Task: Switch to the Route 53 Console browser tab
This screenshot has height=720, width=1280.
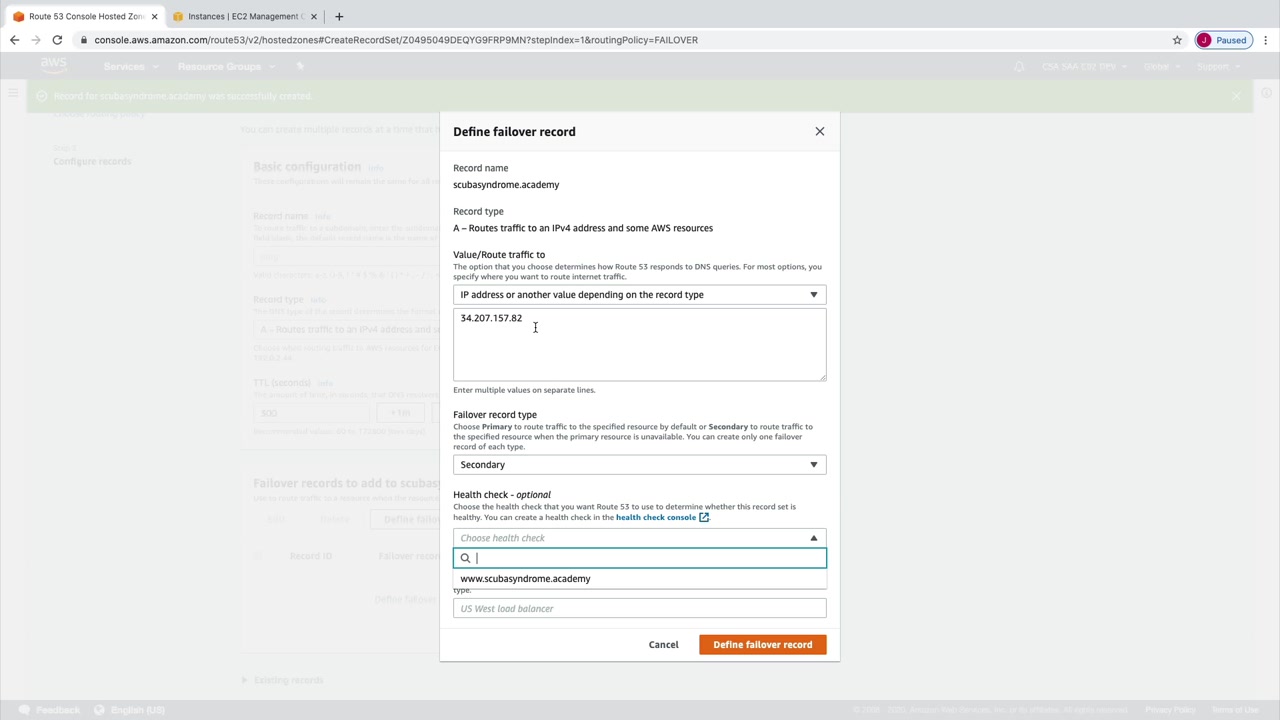Action: coord(84,16)
